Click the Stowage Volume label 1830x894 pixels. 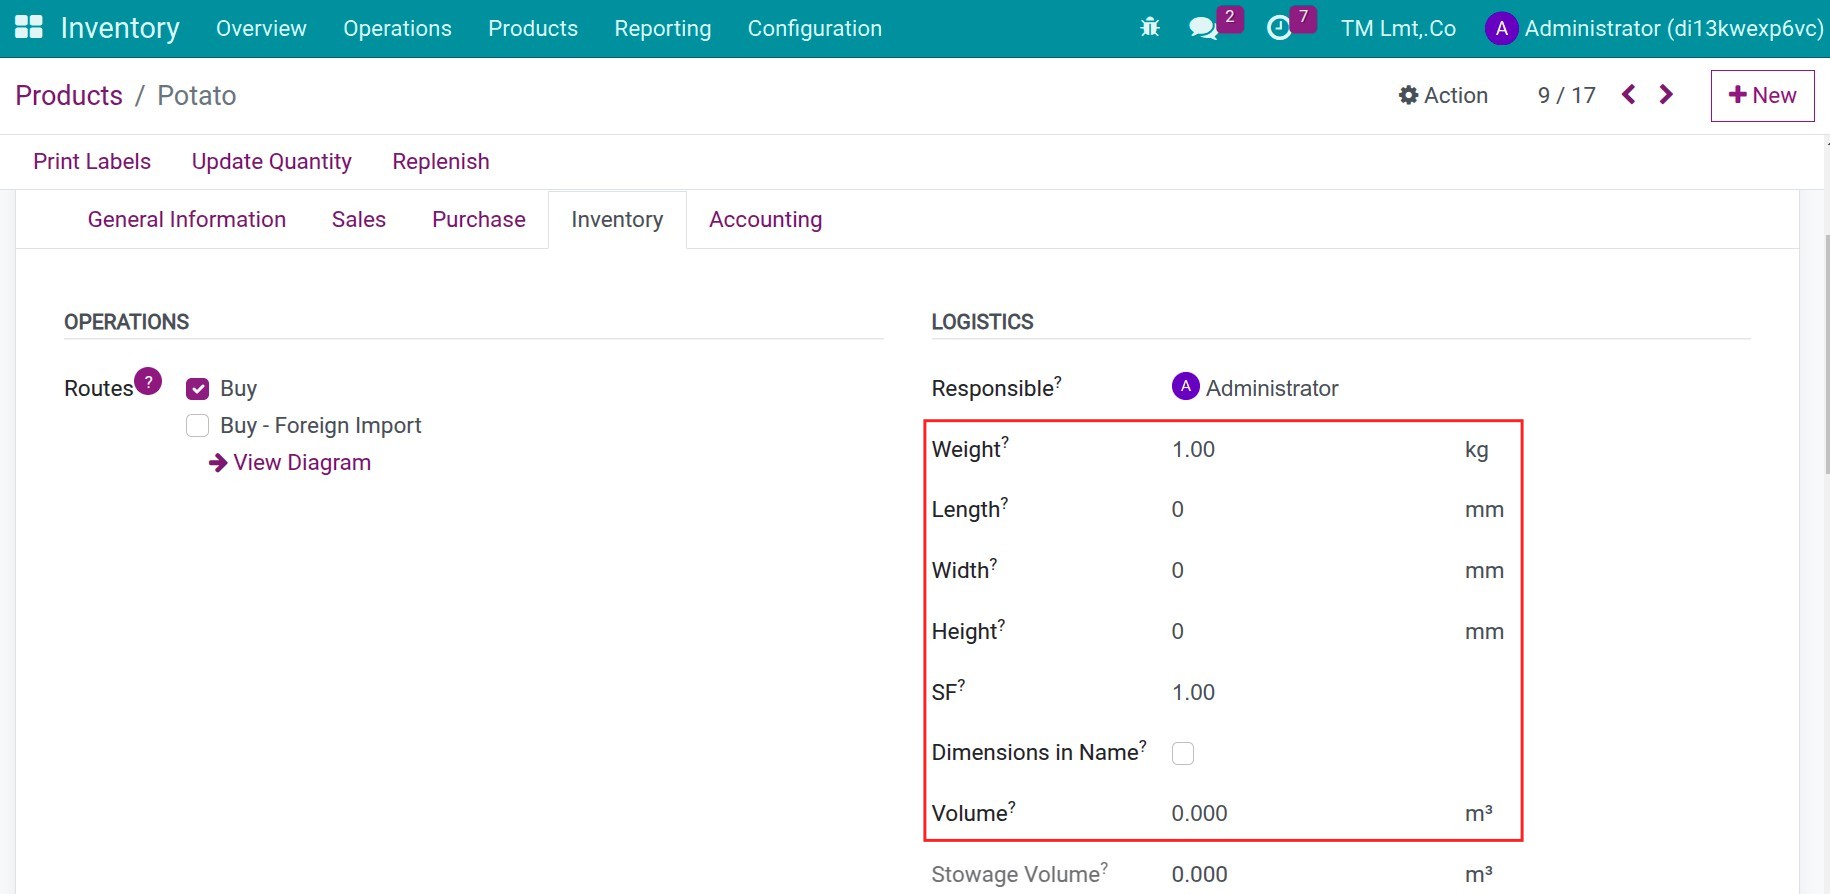1019,874
